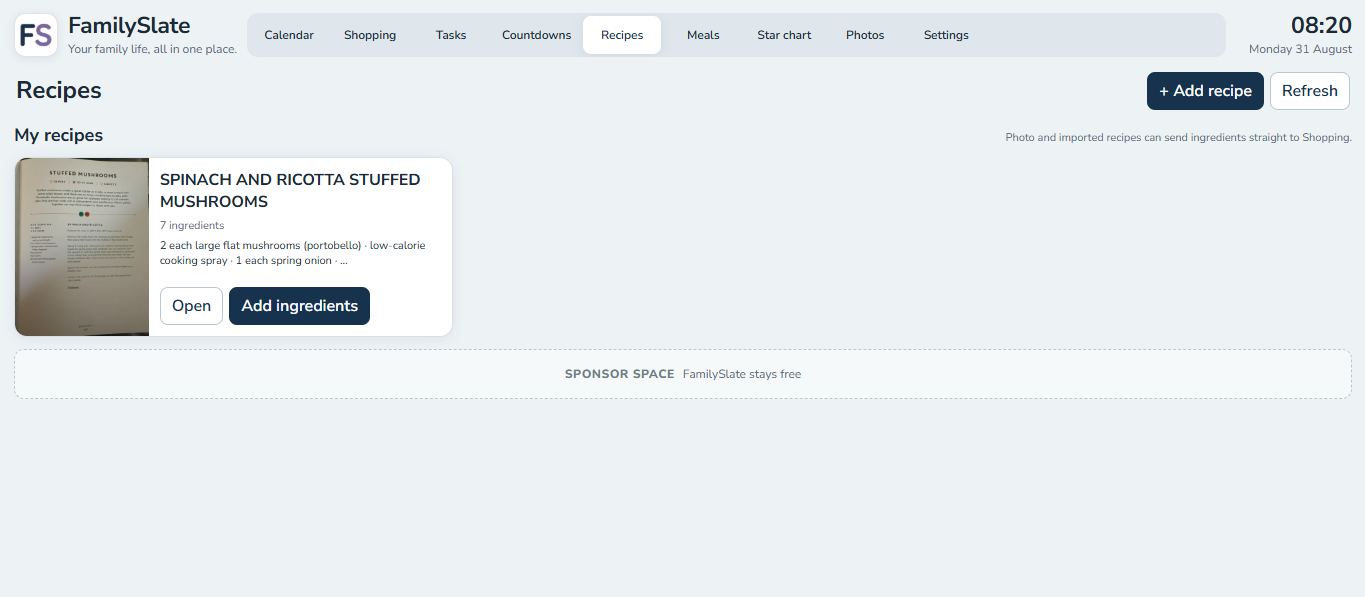The image size is (1365, 597).
Task: Click the ingredient preview starting '2 each large flat mushrooms'
Action: pos(293,253)
